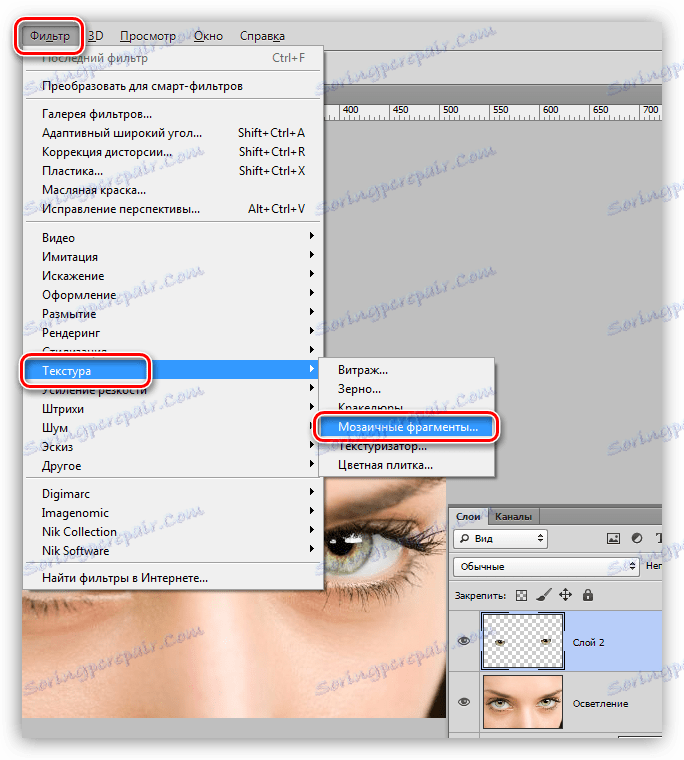Open the Текстура submenu
The height and width of the screenshot is (760, 684).
[x=173, y=371]
